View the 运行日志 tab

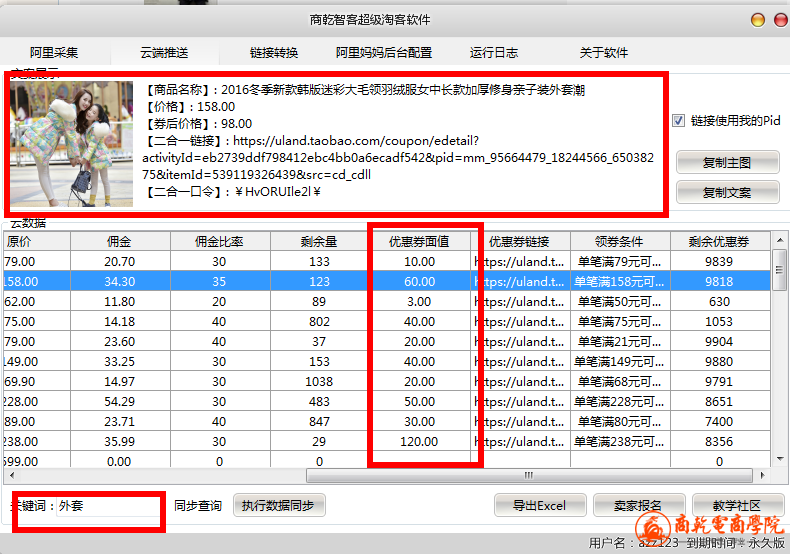pos(494,52)
